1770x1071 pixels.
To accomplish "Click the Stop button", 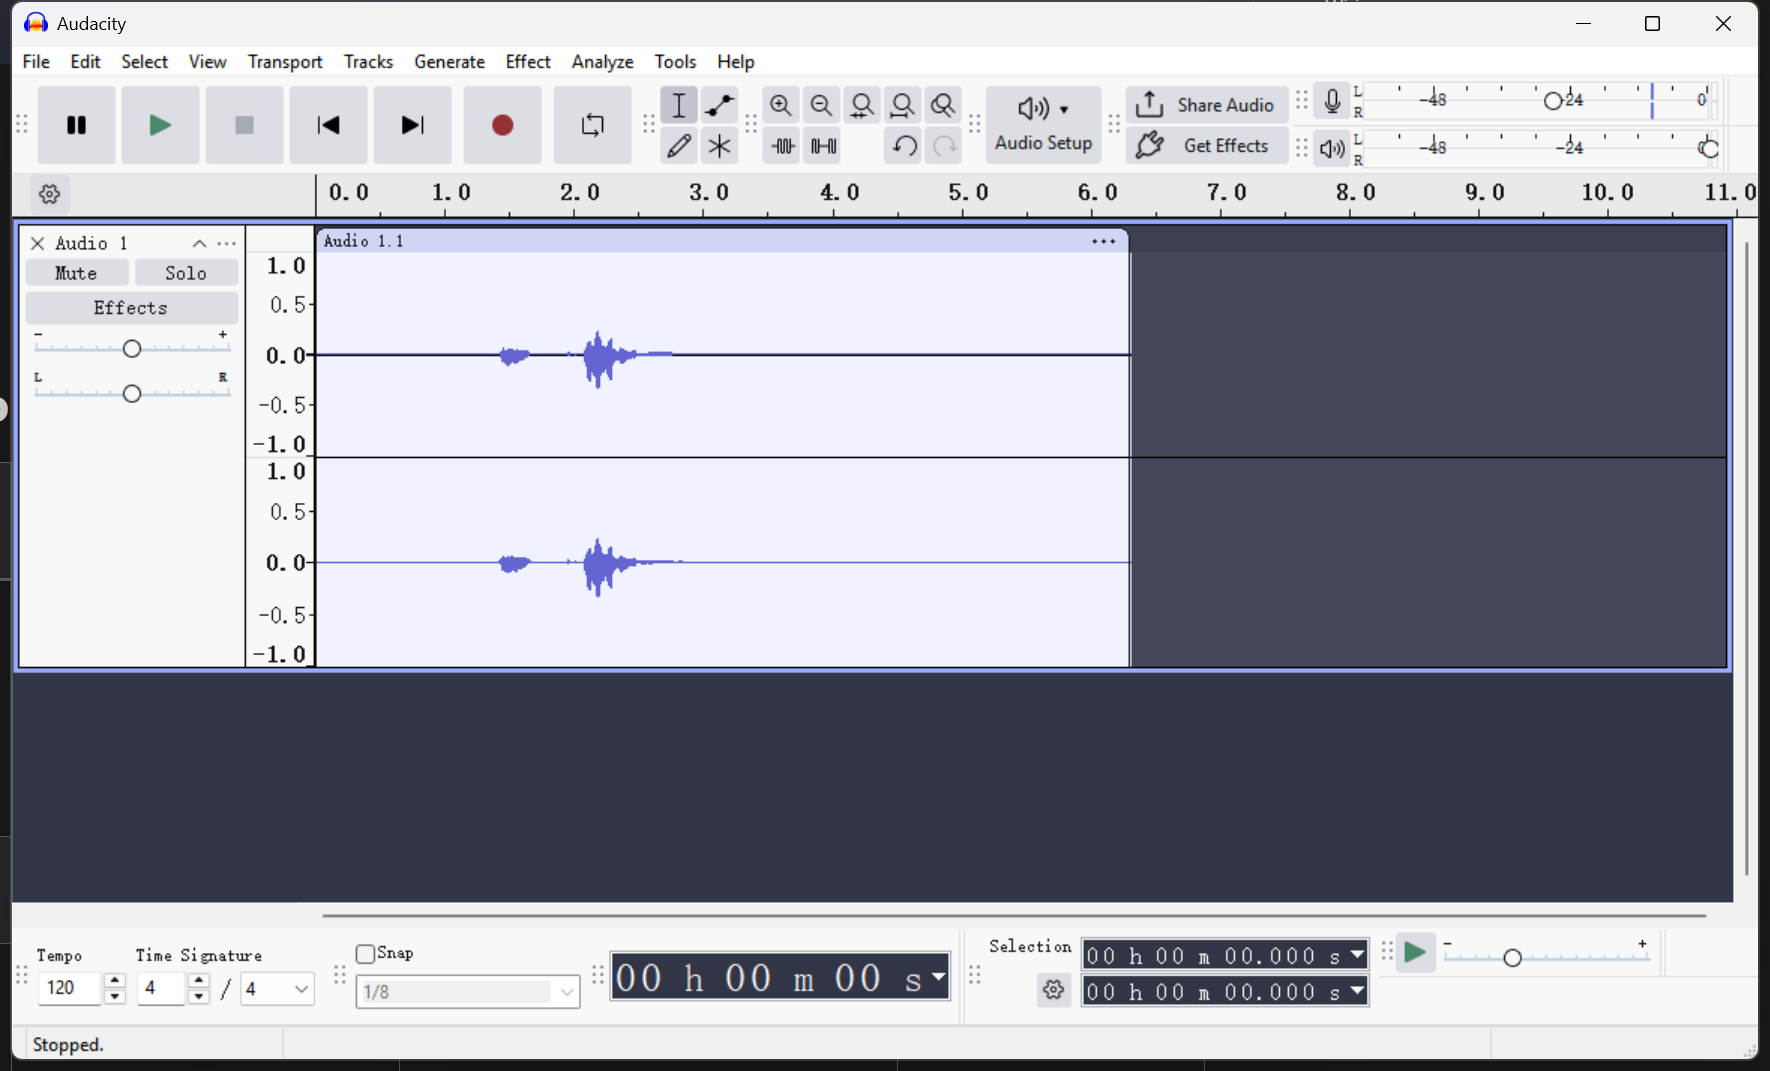I will click(244, 125).
